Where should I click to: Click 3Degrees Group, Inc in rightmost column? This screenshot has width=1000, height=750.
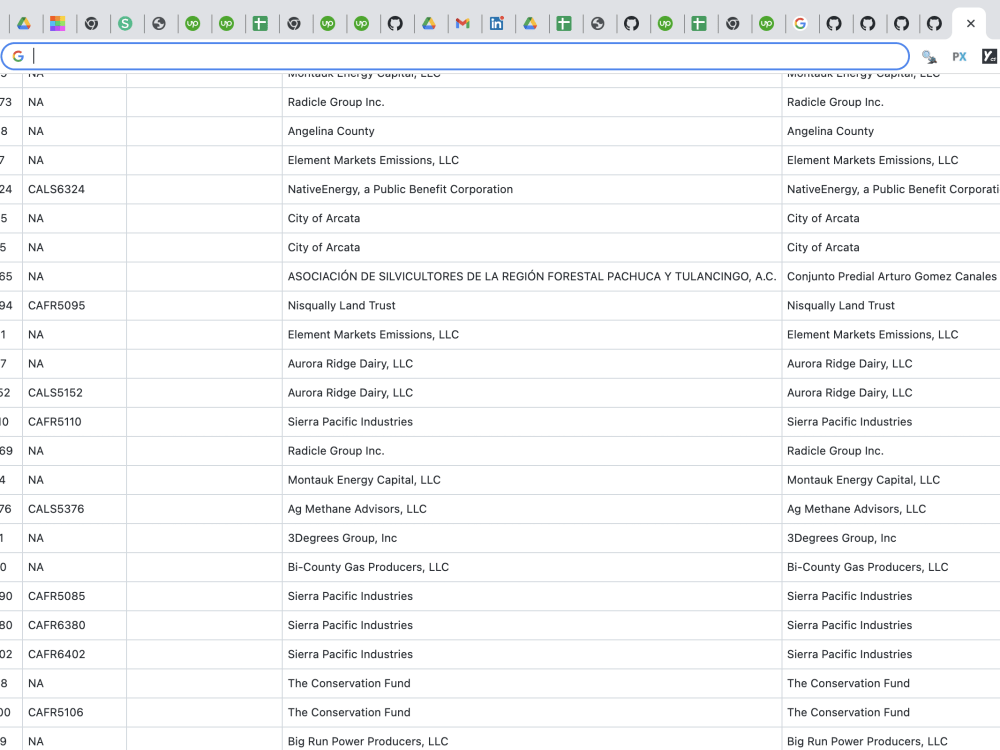891,538
